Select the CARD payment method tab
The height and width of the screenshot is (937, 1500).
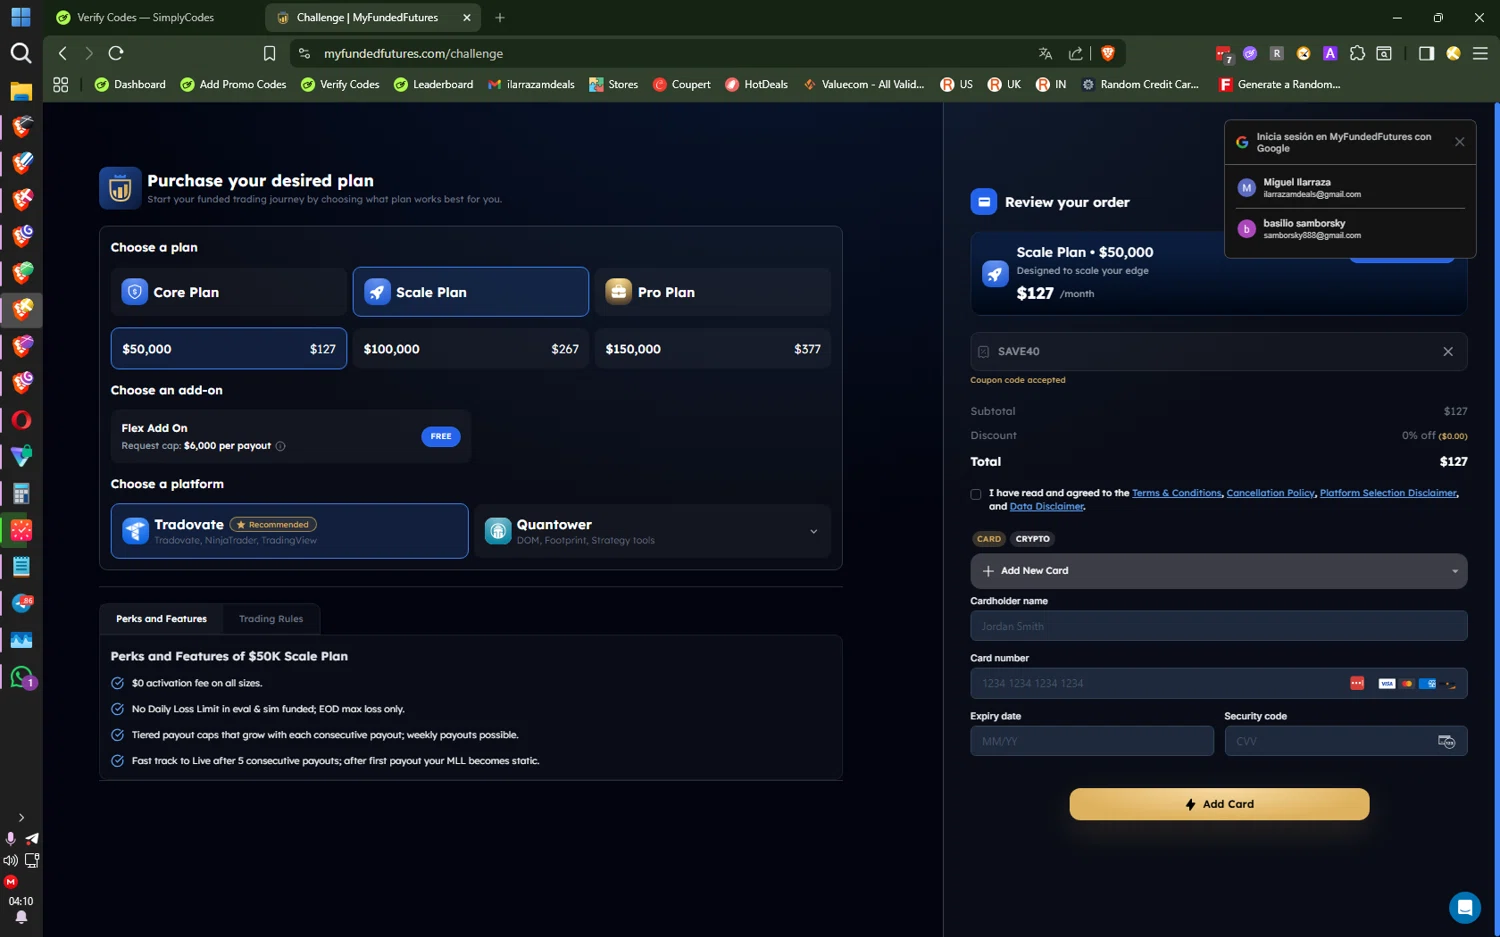coord(989,539)
